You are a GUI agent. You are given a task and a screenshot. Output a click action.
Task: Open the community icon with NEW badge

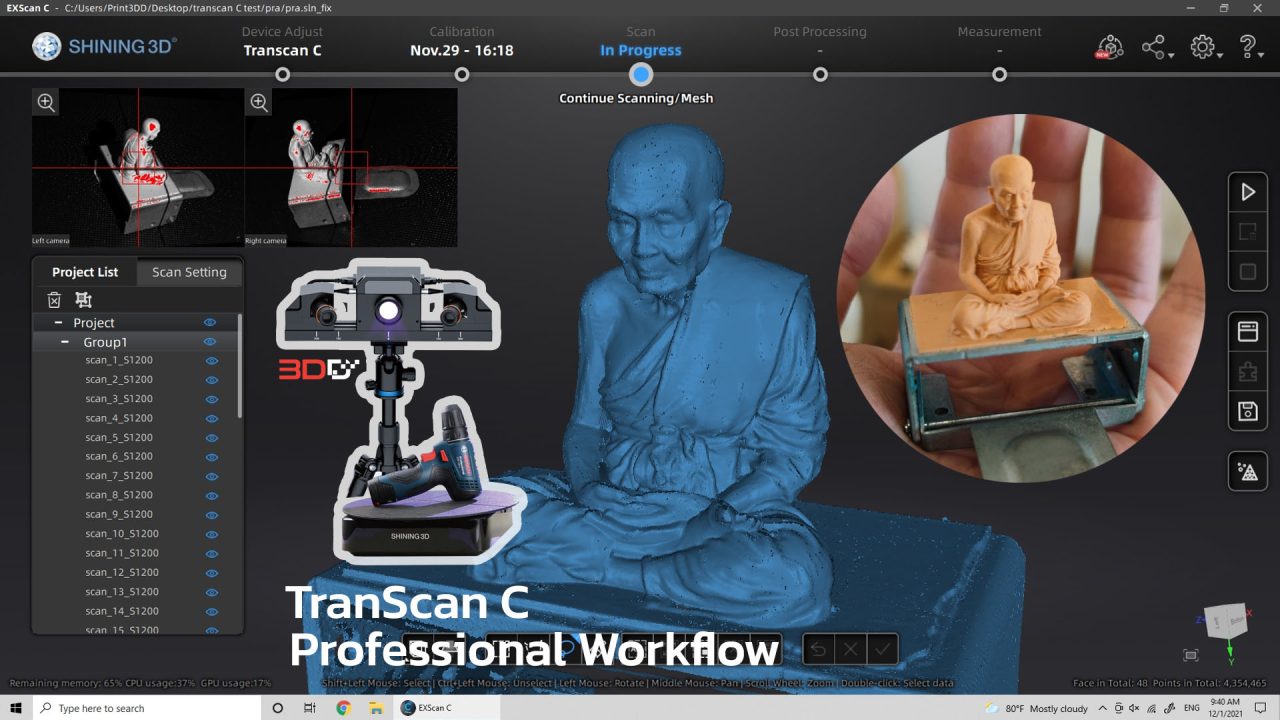(x=1108, y=46)
